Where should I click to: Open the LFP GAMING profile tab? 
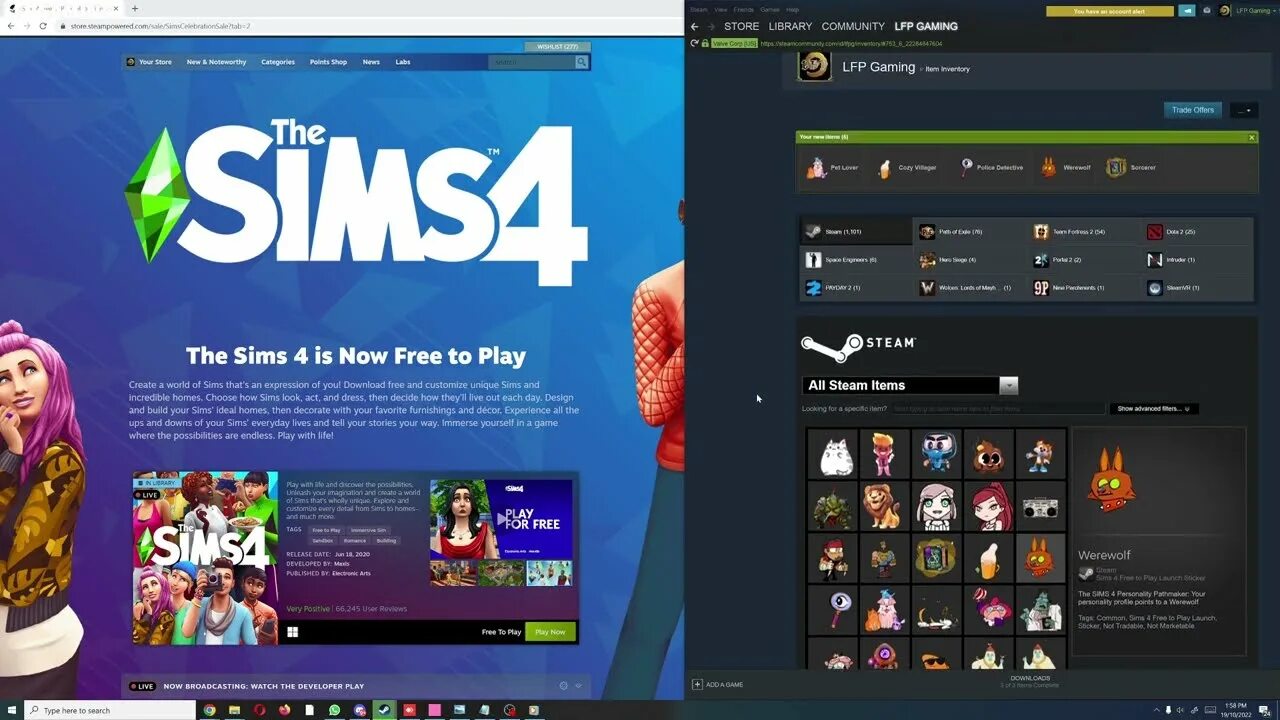(x=926, y=26)
